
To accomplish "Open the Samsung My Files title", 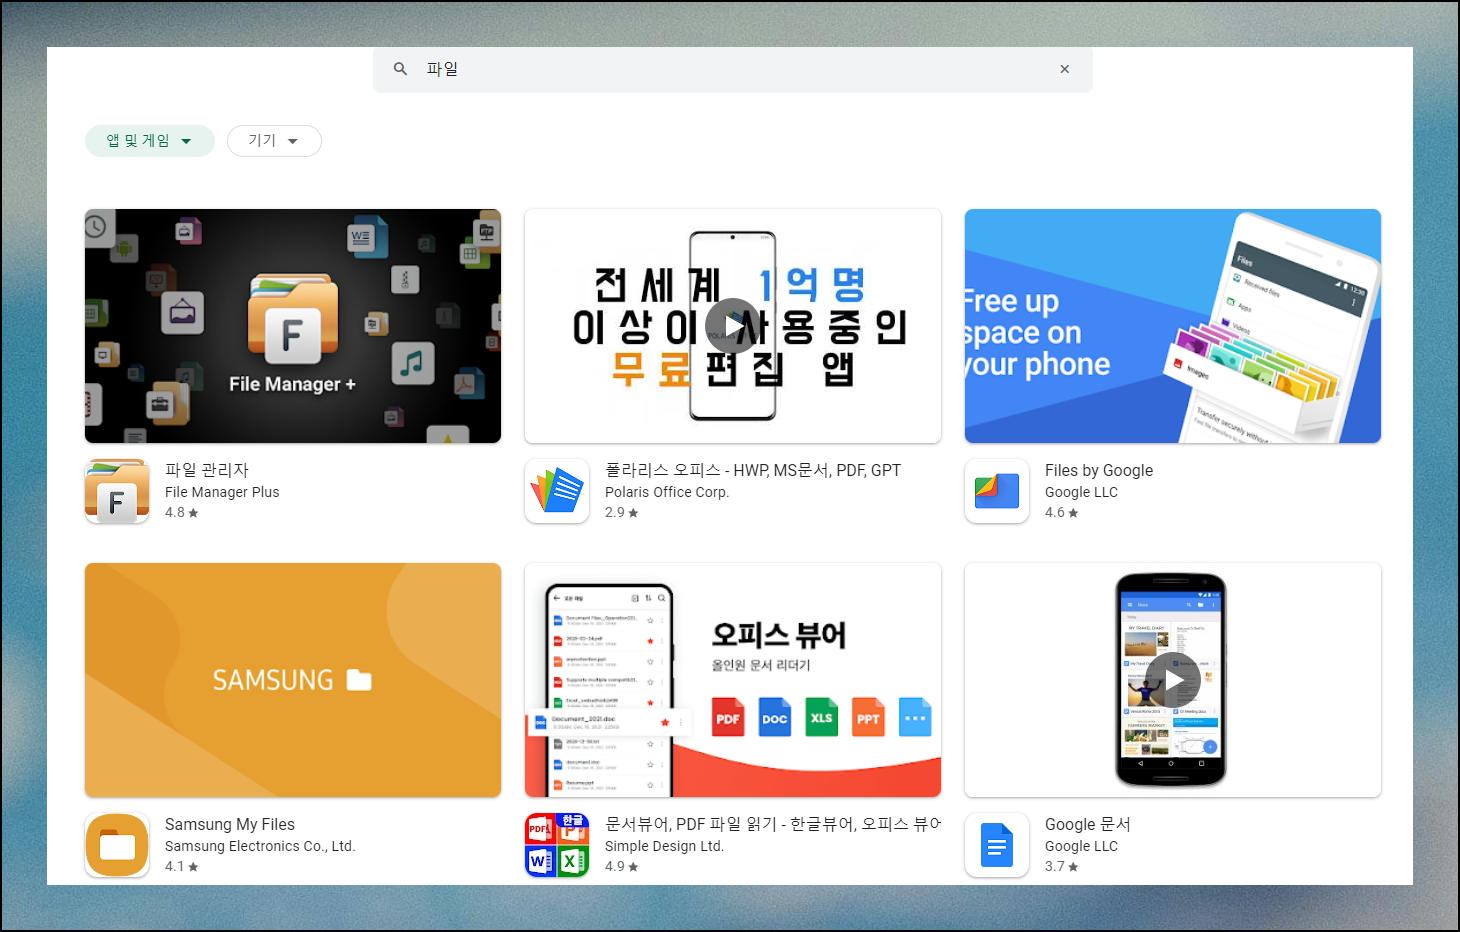I will [230, 824].
